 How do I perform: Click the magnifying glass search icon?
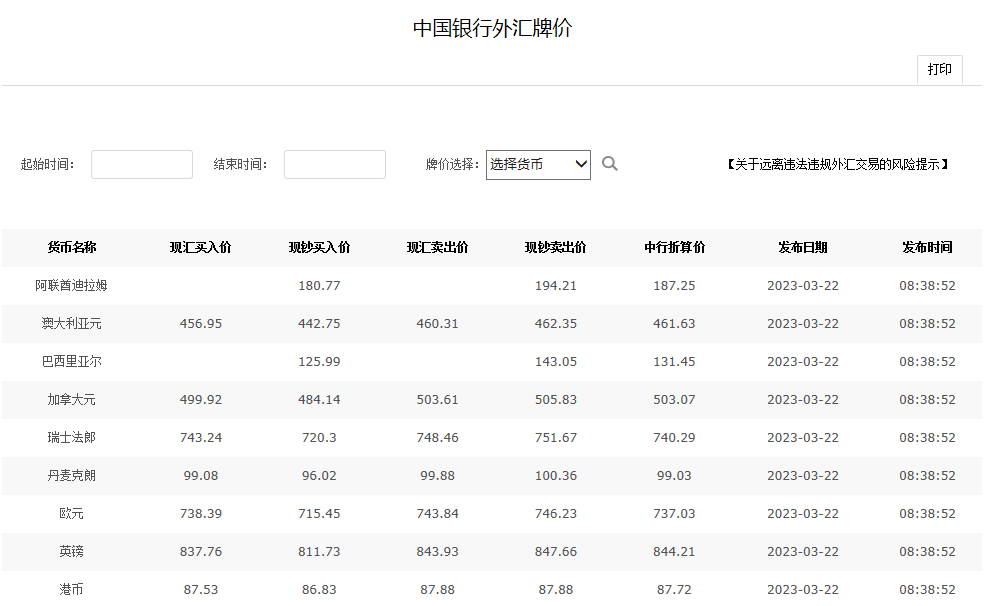point(610,164)
